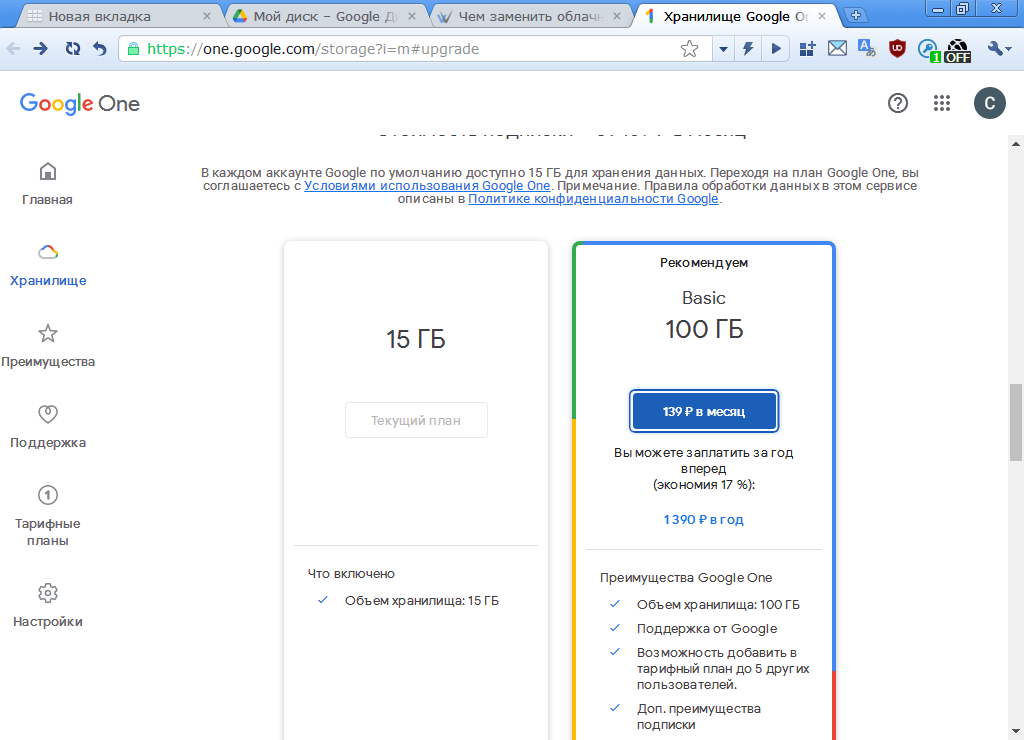The image size is (1024, 740).
Task: Open Главная in the sidebar
Action: point(48,182)
